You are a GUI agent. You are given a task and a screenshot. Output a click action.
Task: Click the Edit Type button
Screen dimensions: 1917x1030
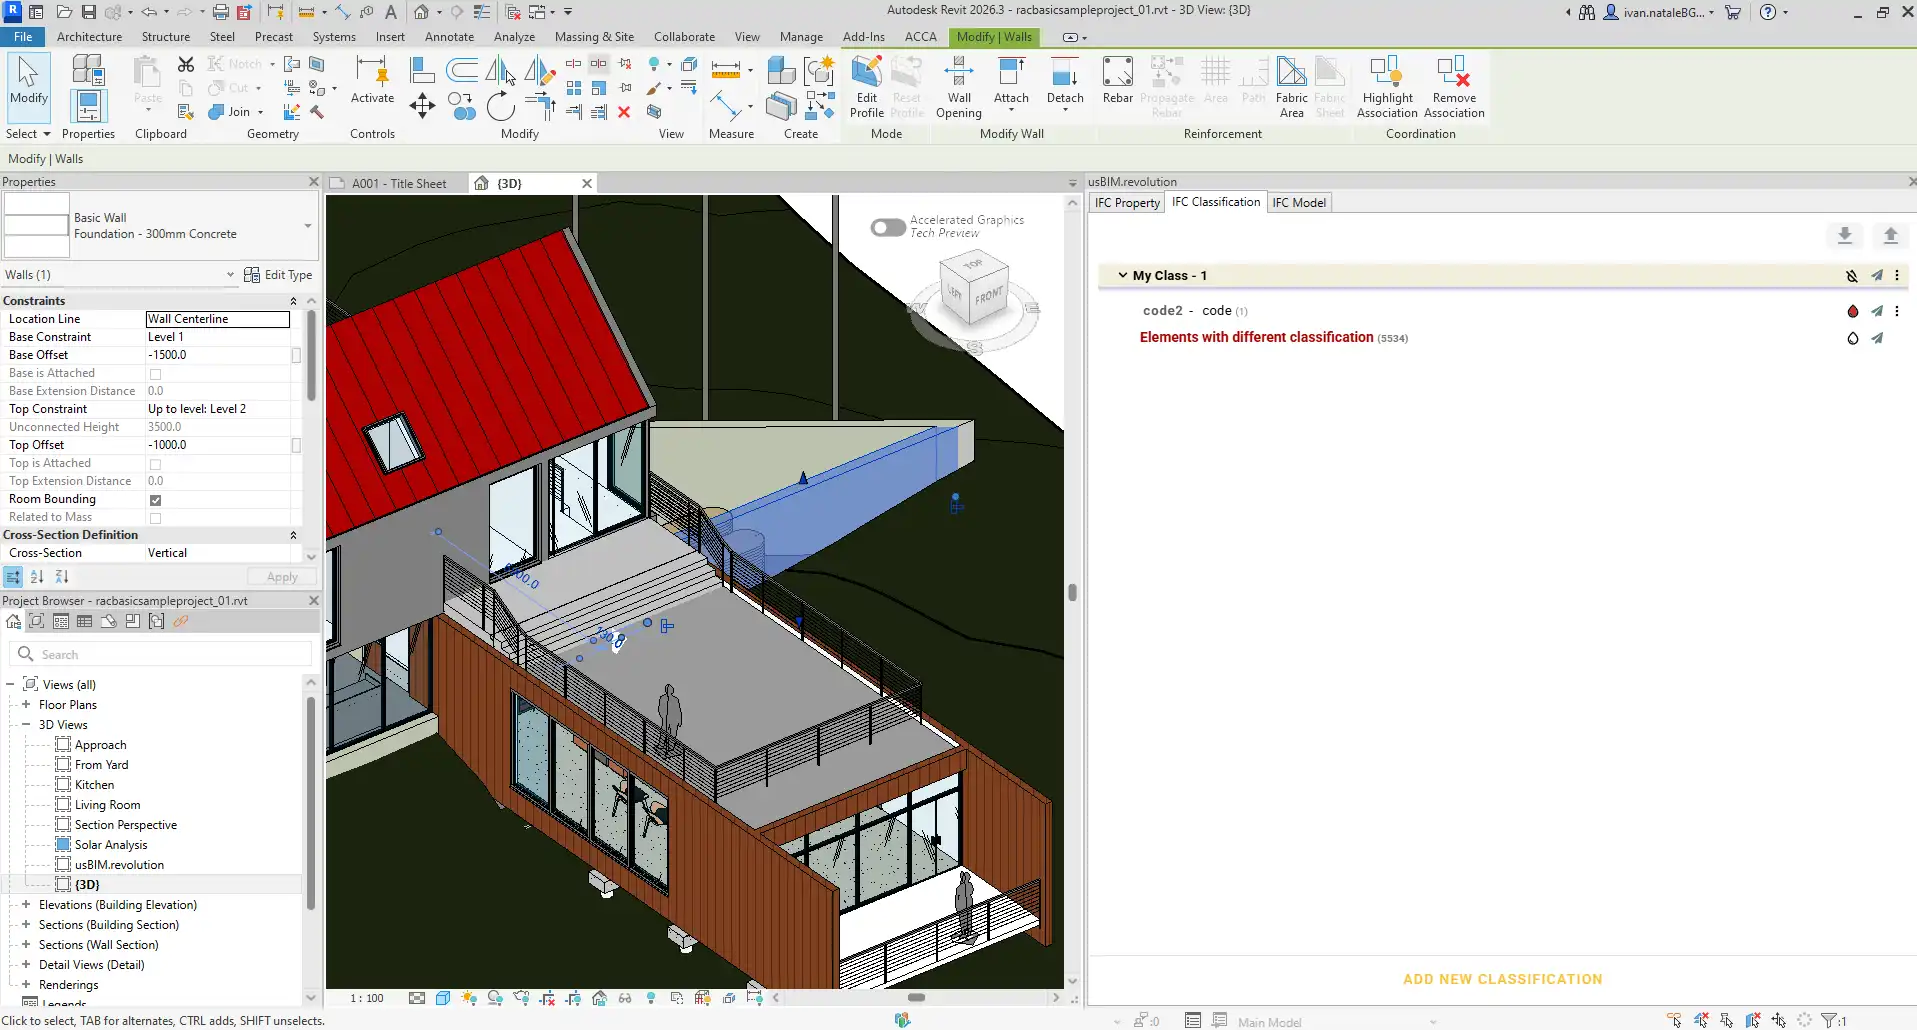279,275
